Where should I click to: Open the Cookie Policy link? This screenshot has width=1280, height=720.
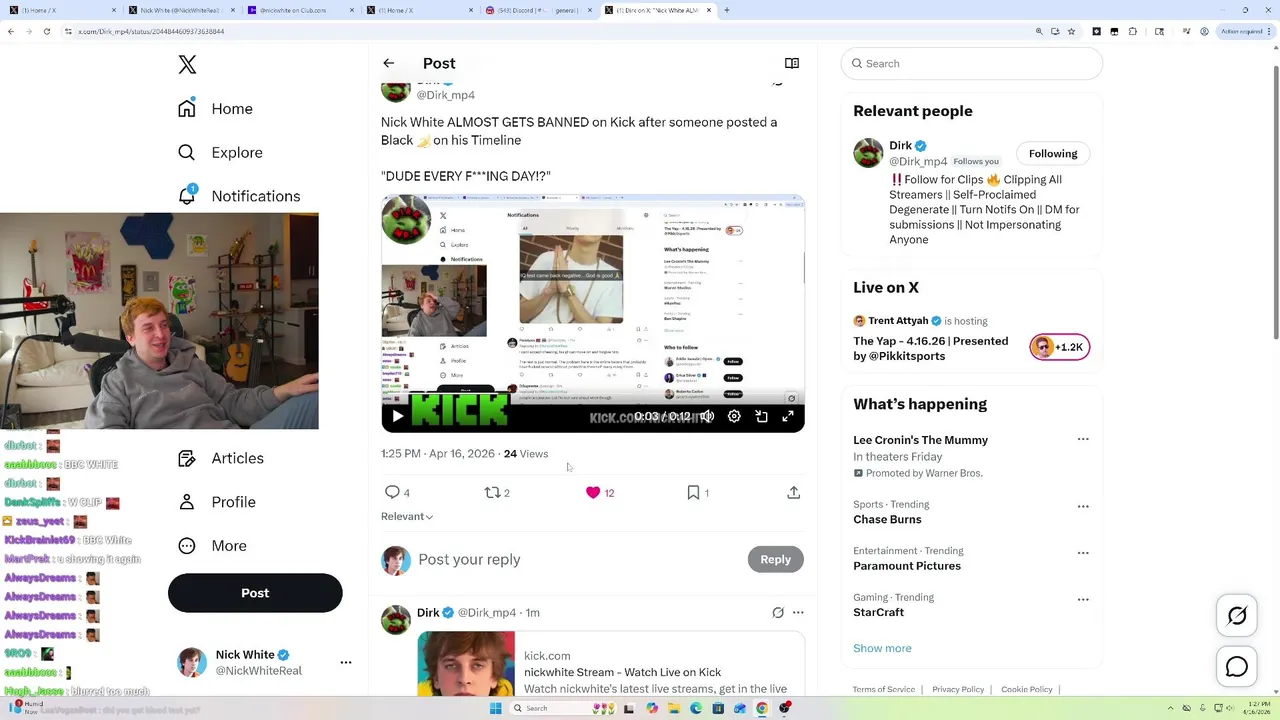click(1026, 689)
